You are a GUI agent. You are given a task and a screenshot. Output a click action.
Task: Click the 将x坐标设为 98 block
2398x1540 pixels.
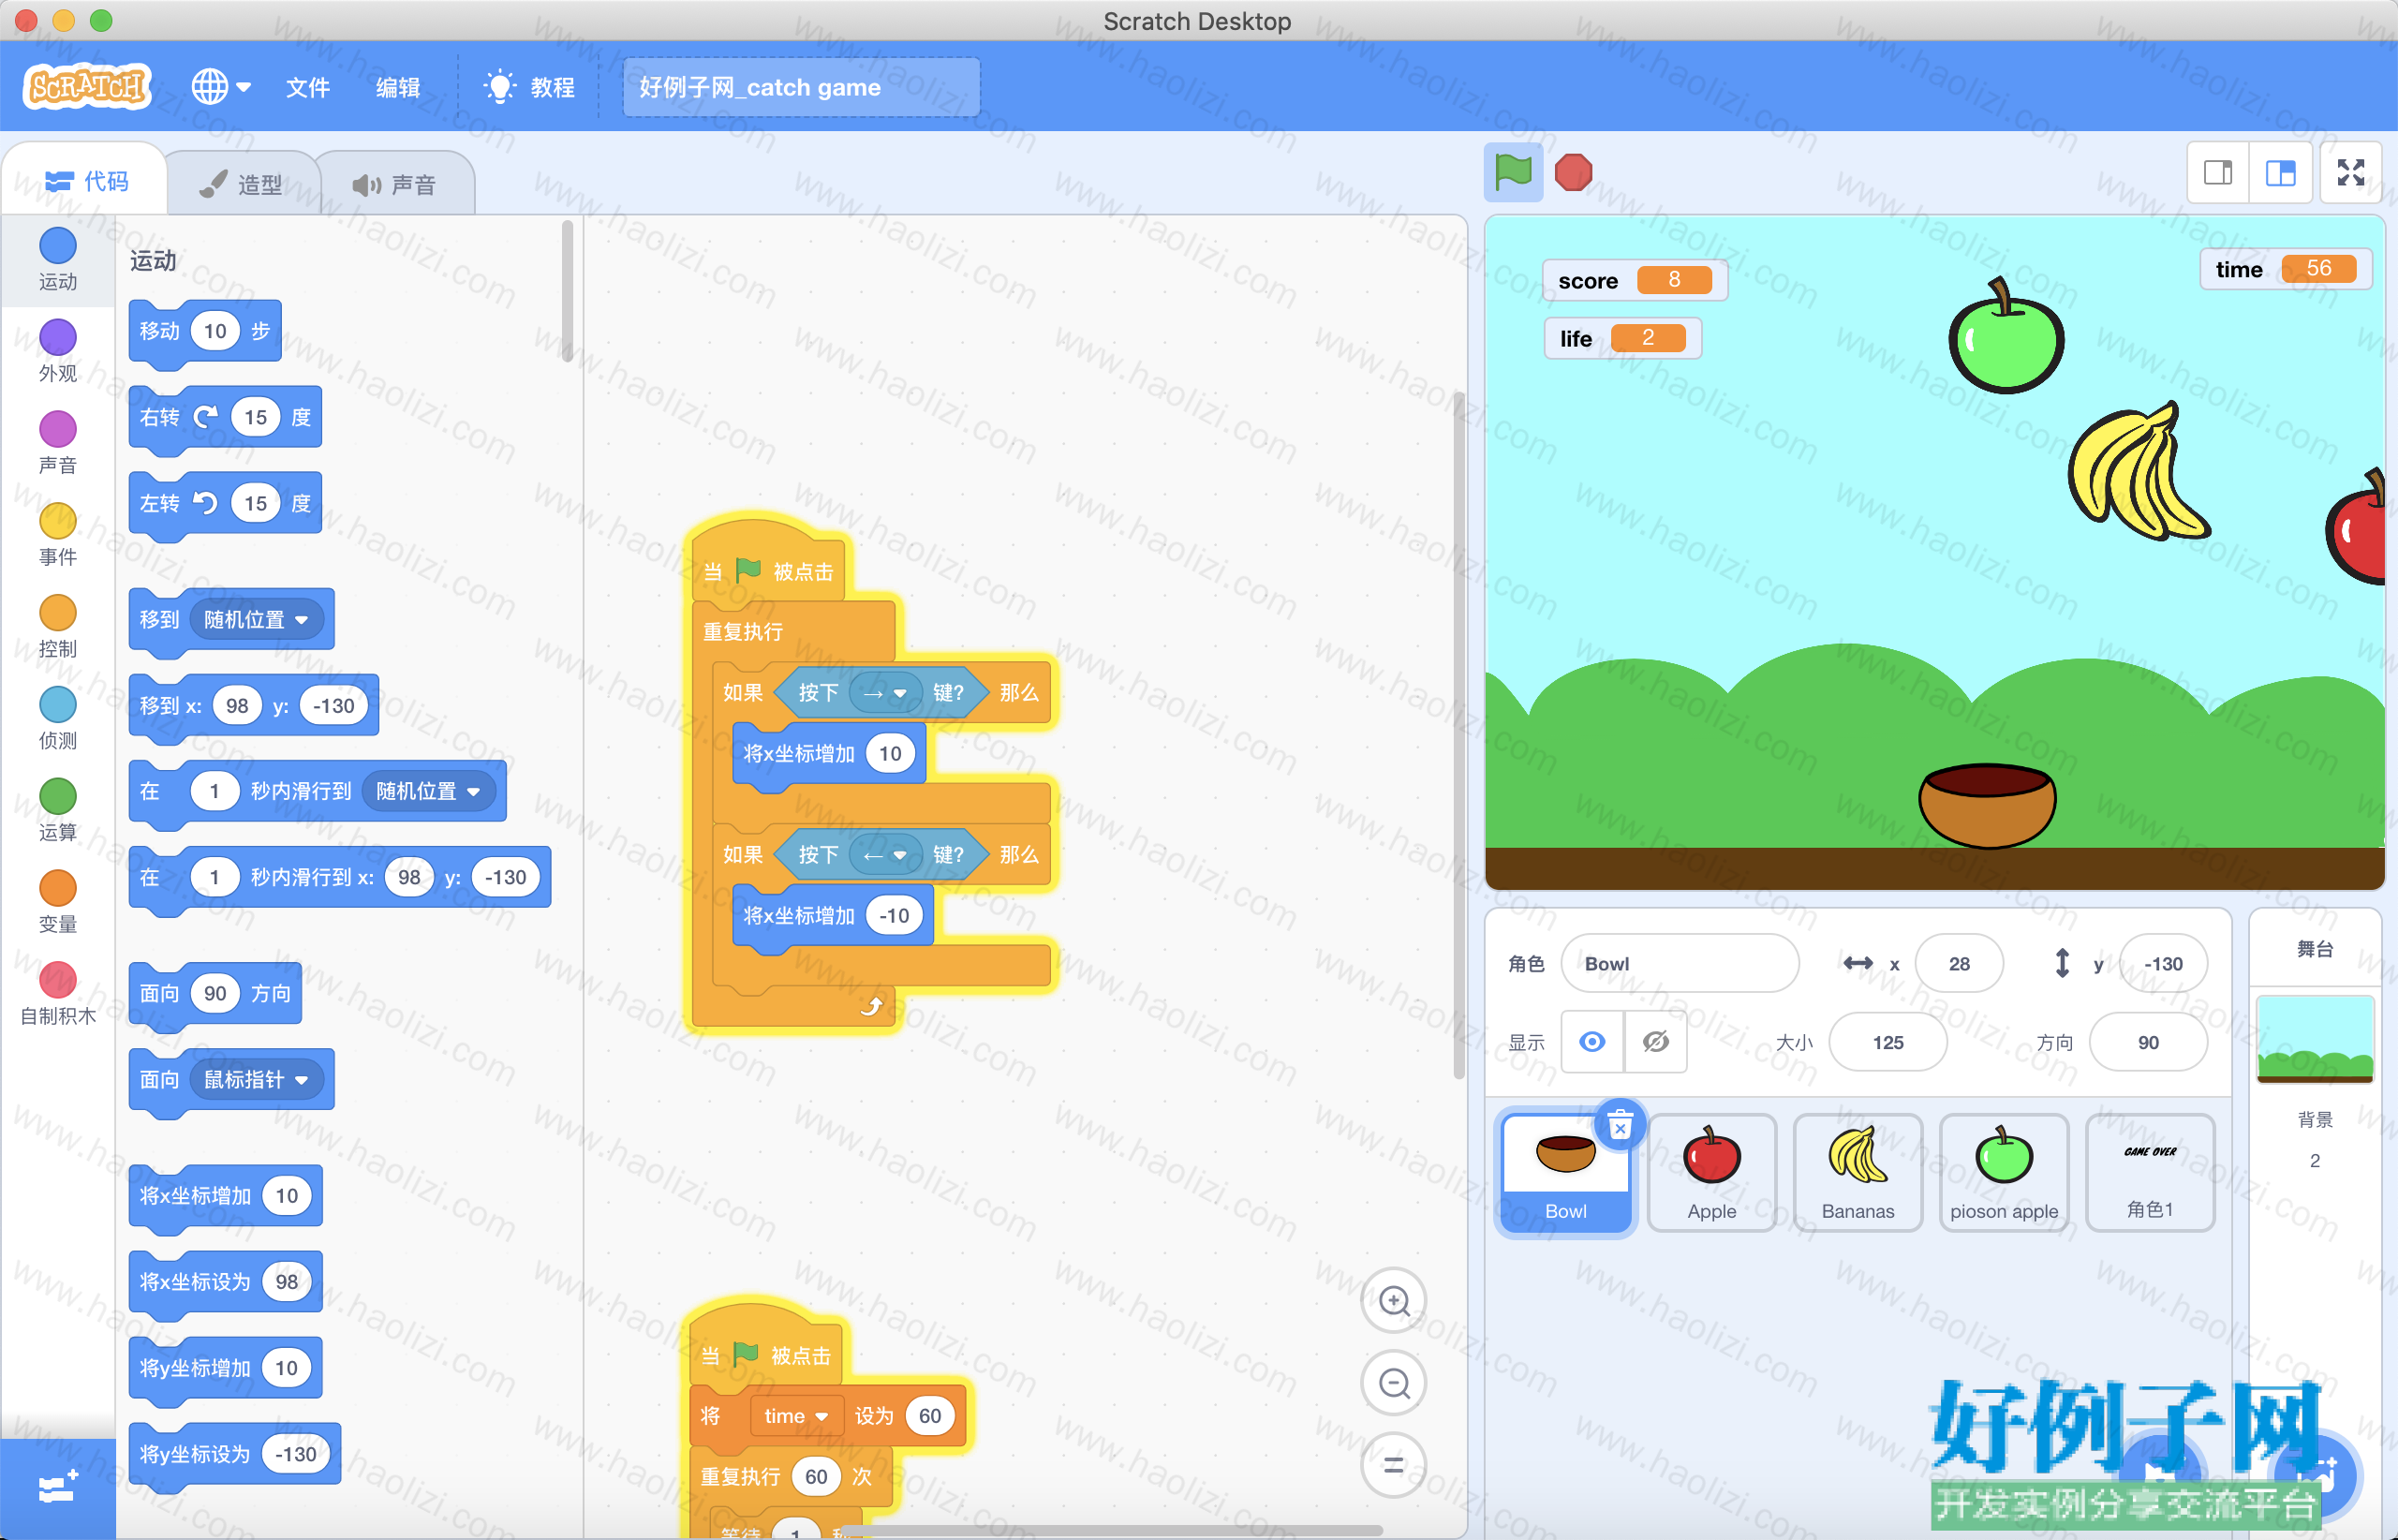point(225,1281)
